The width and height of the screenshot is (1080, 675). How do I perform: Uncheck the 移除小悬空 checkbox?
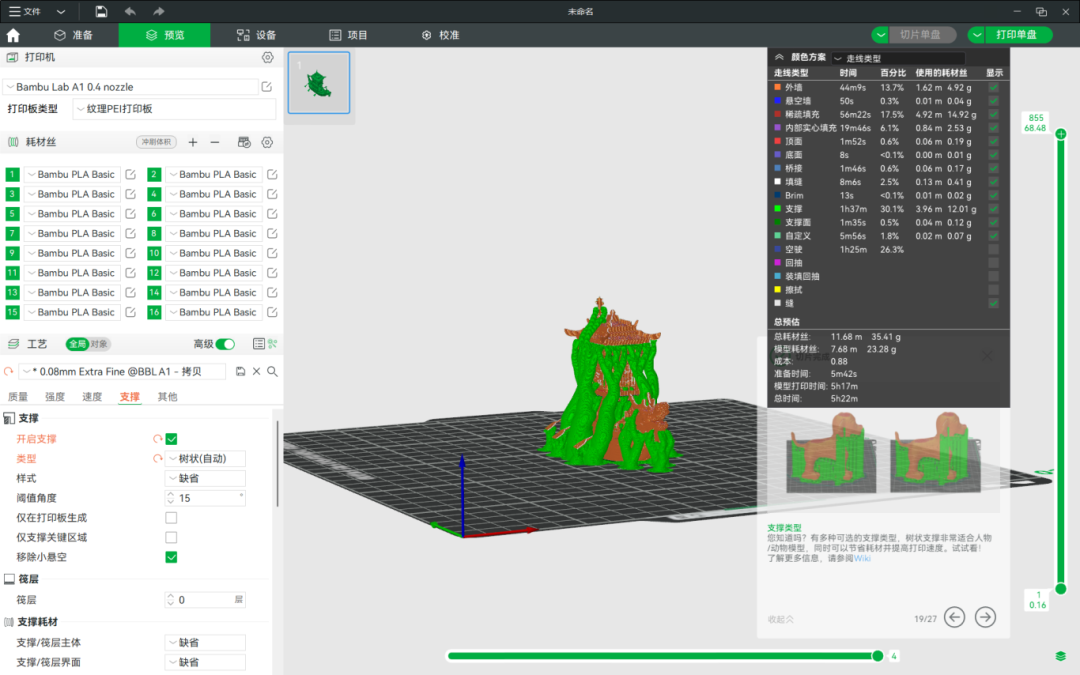(x=172, y=557)
